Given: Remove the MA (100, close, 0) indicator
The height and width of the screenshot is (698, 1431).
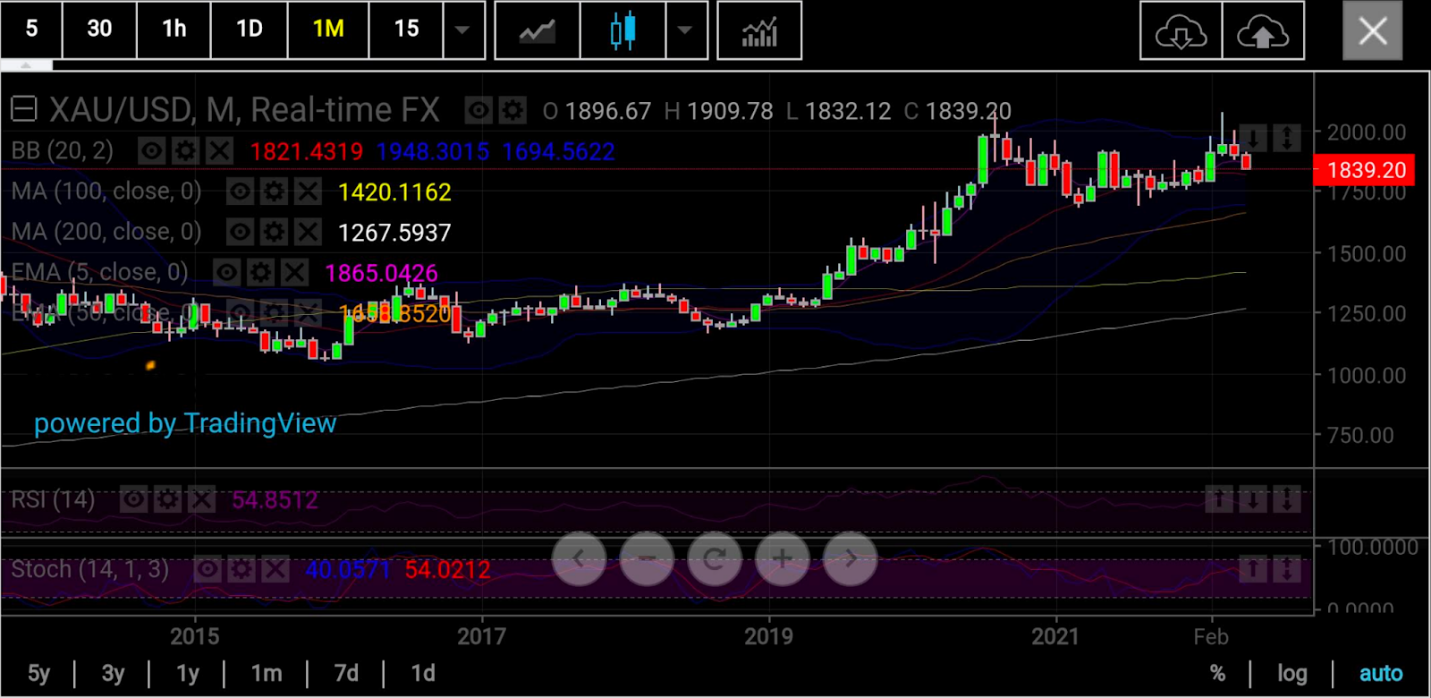Looking at the screenshot, I should click(x=308, y=191).
